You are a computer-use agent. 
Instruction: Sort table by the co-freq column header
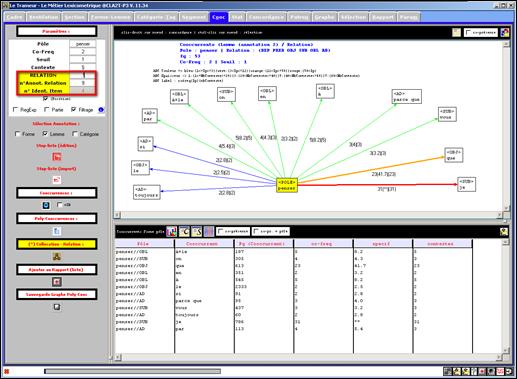tap(323, 244)
